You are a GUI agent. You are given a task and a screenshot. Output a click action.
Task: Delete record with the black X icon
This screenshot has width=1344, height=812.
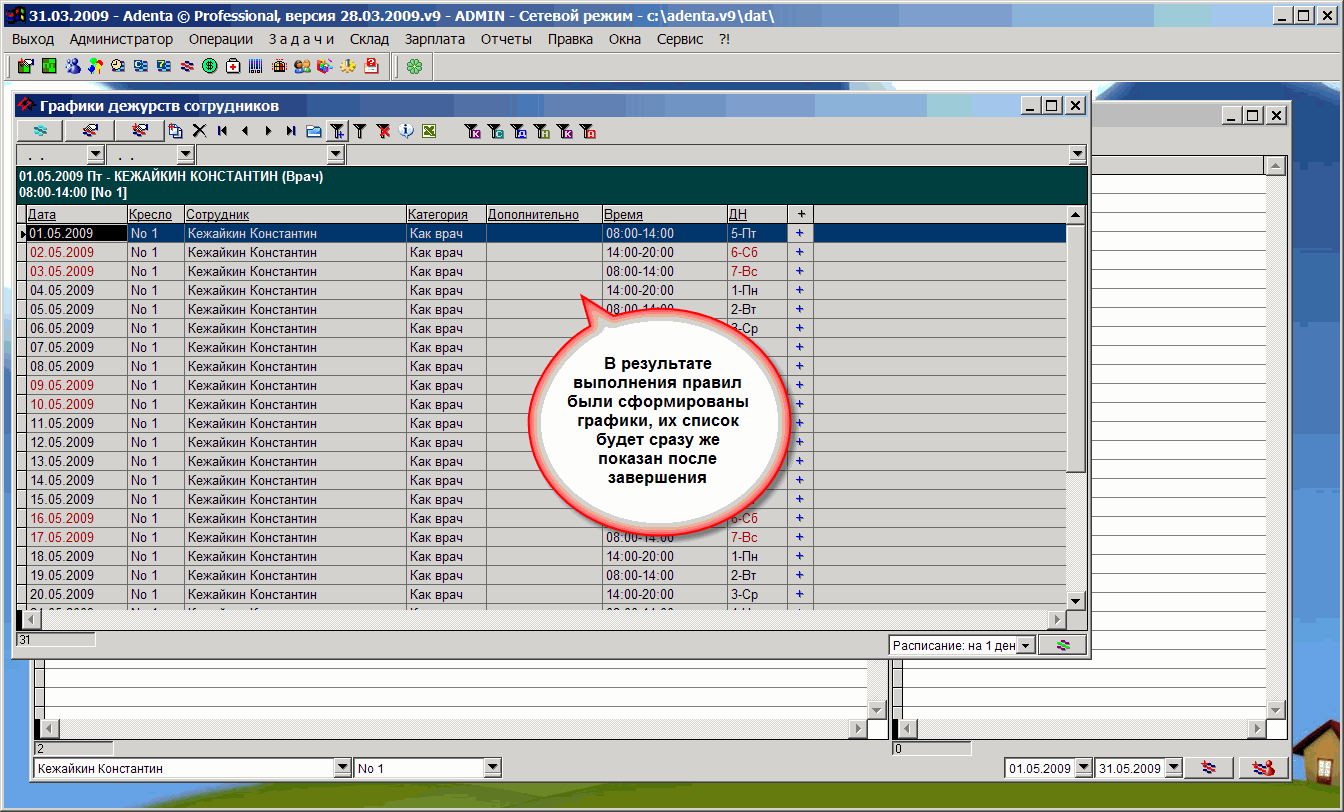pos(199,131)
